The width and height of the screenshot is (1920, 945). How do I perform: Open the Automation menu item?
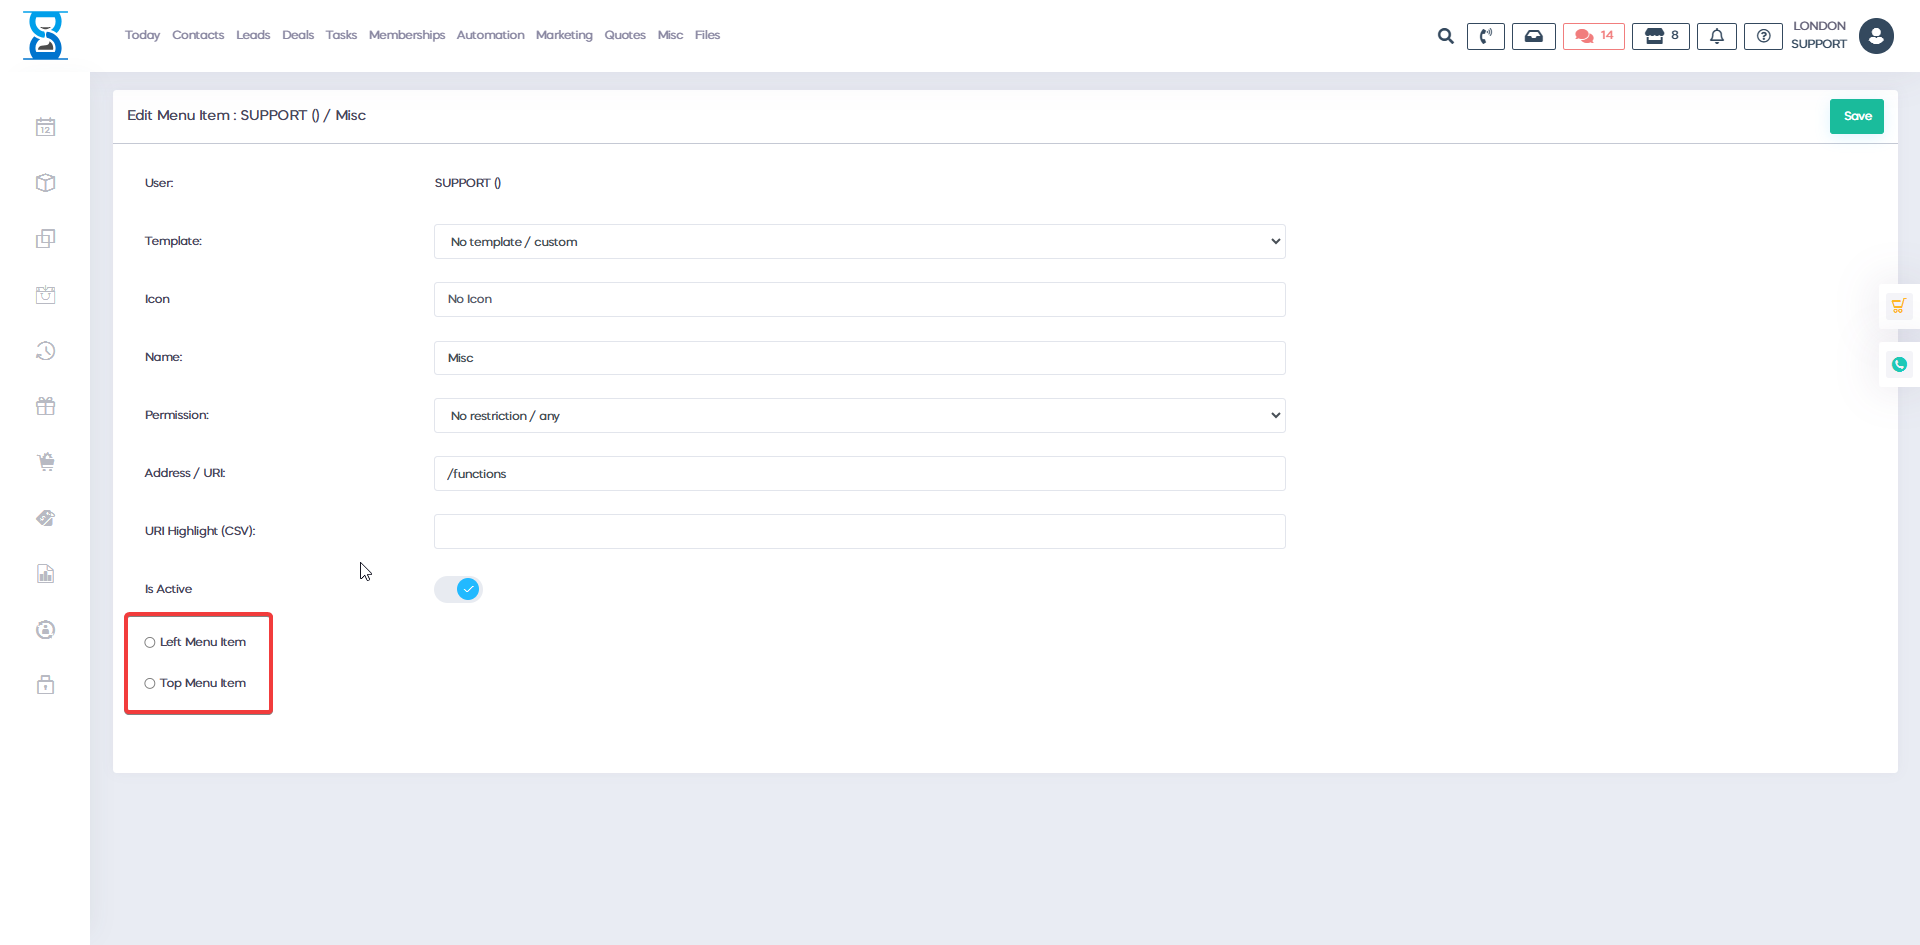pos(490,35)
